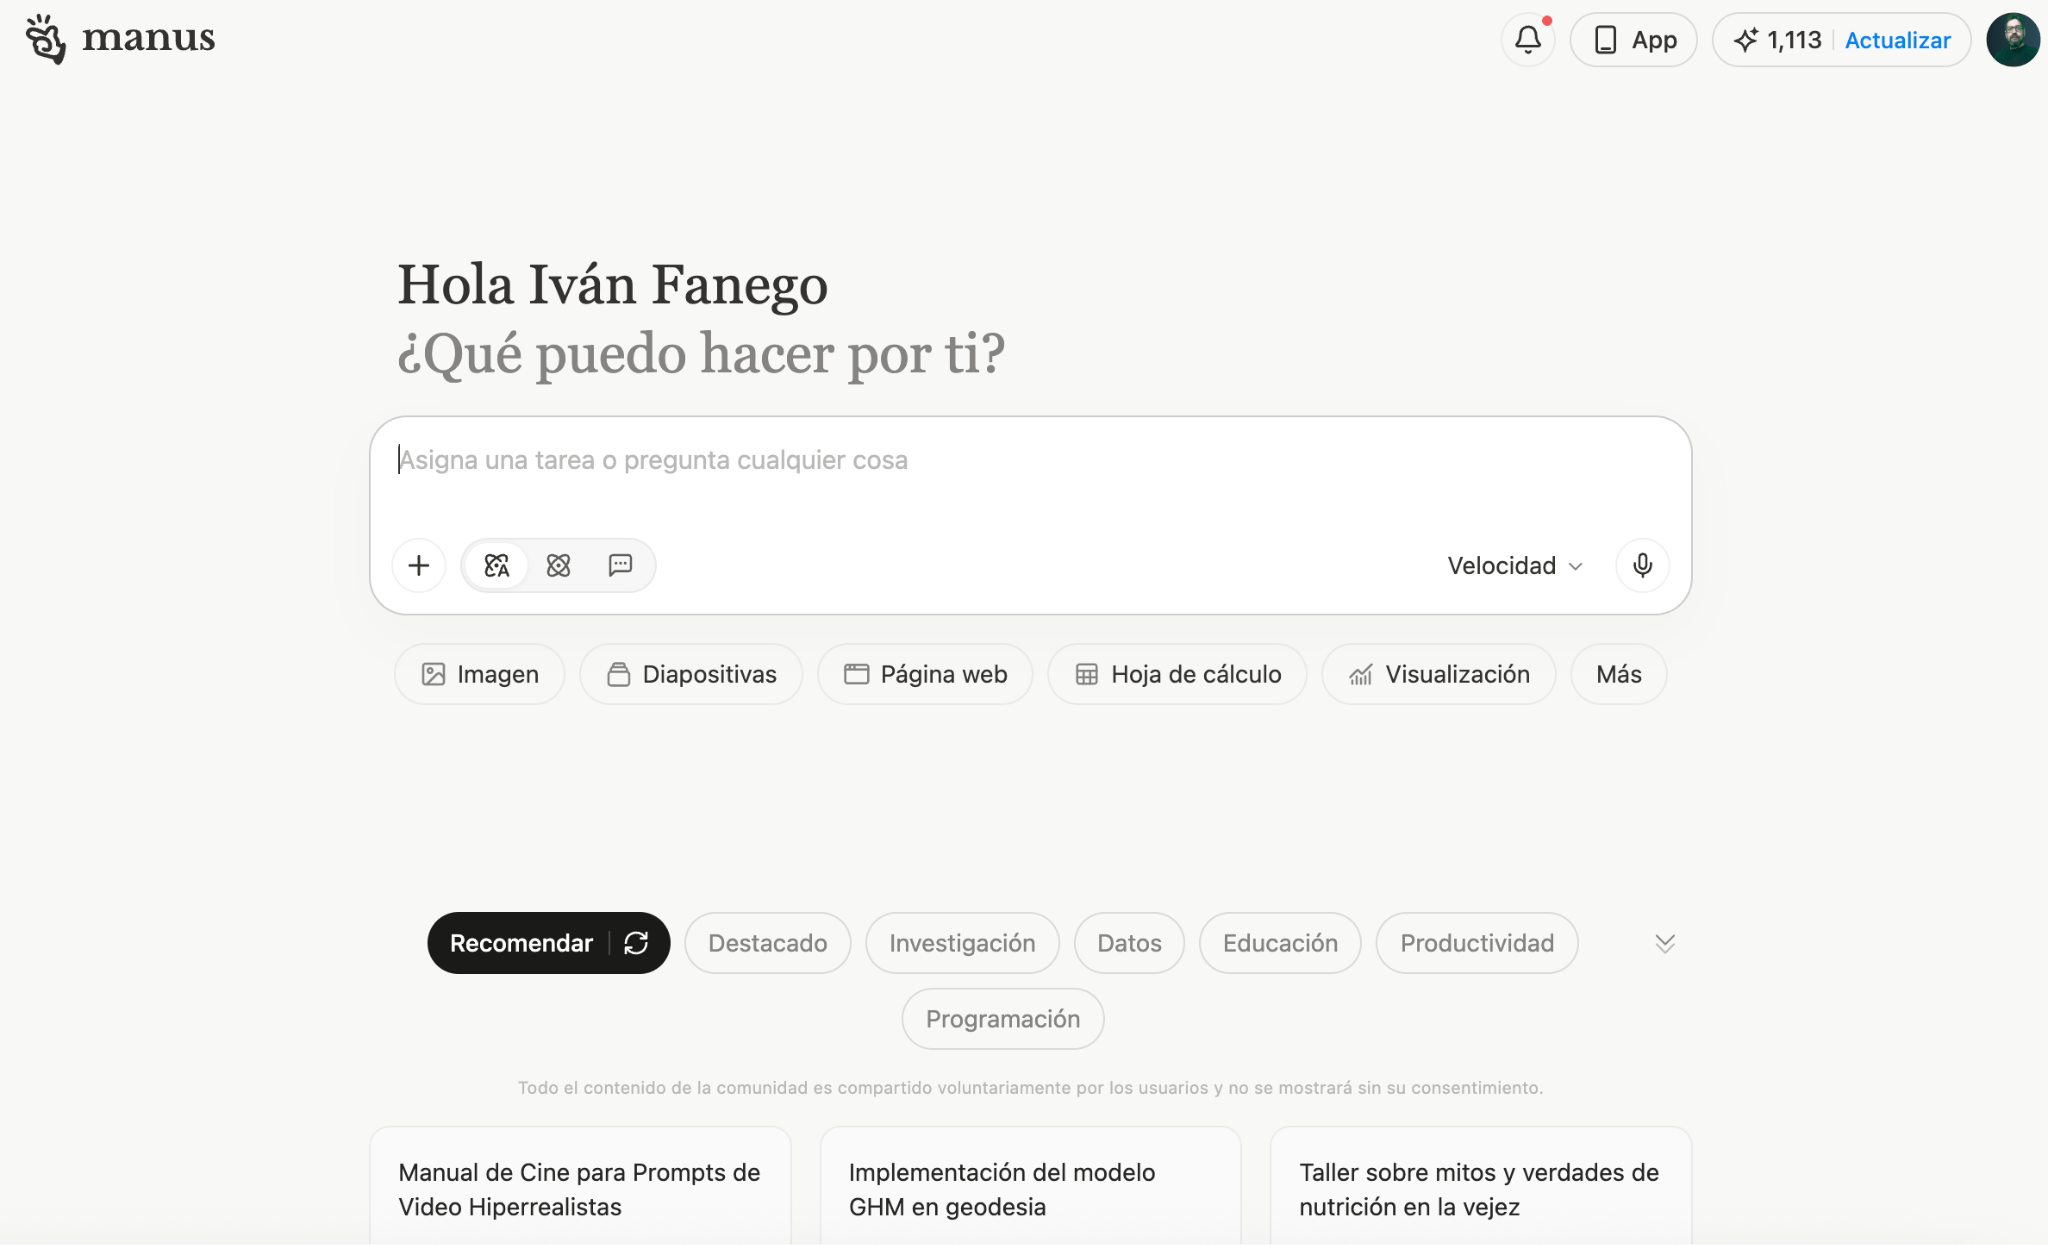Select the Visualización creation option

coord(1438,673)
